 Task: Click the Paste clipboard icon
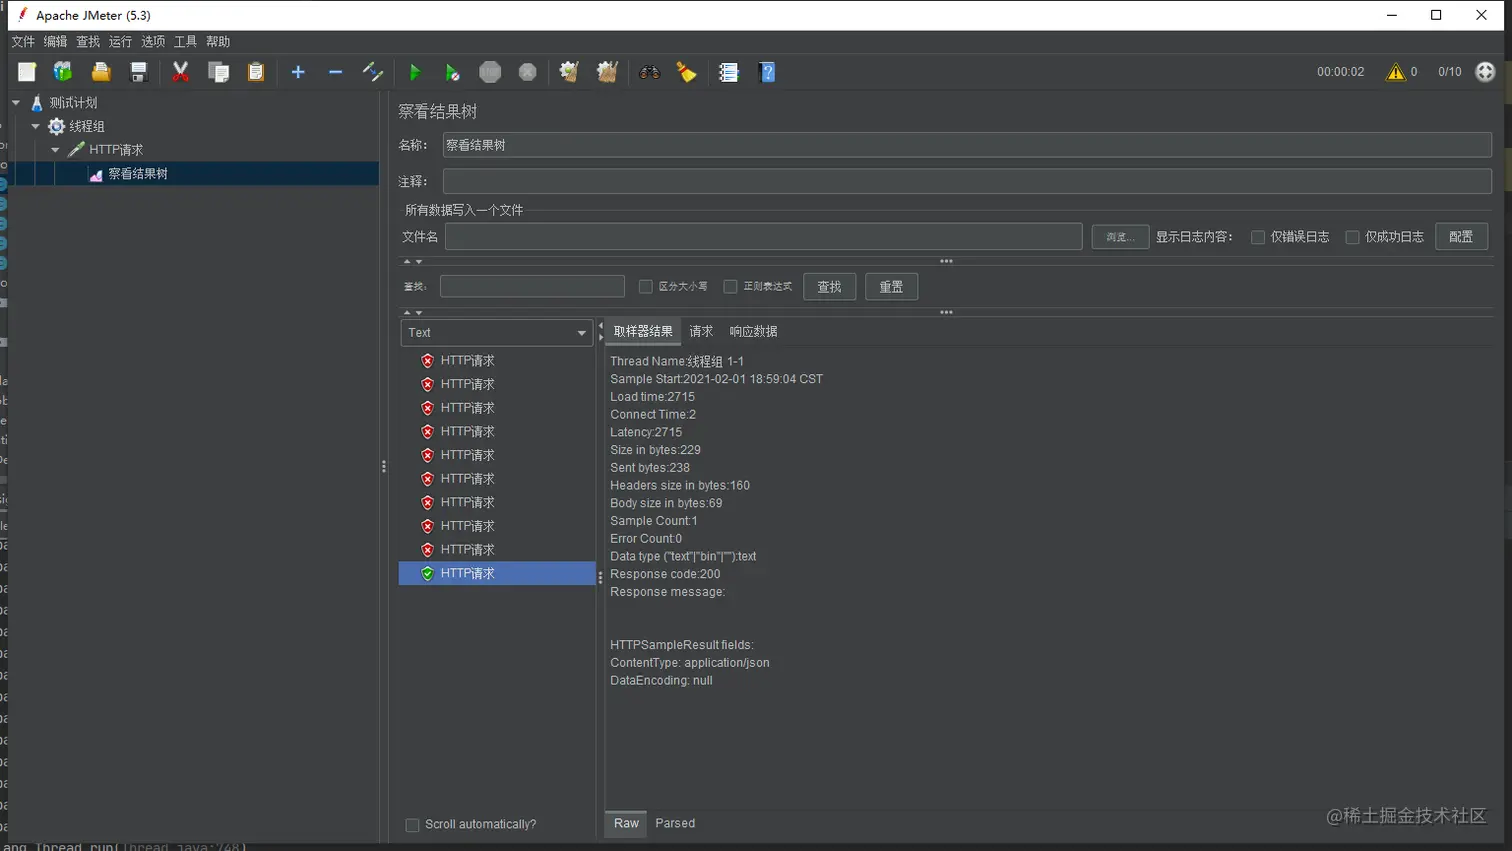pos(256,72)
